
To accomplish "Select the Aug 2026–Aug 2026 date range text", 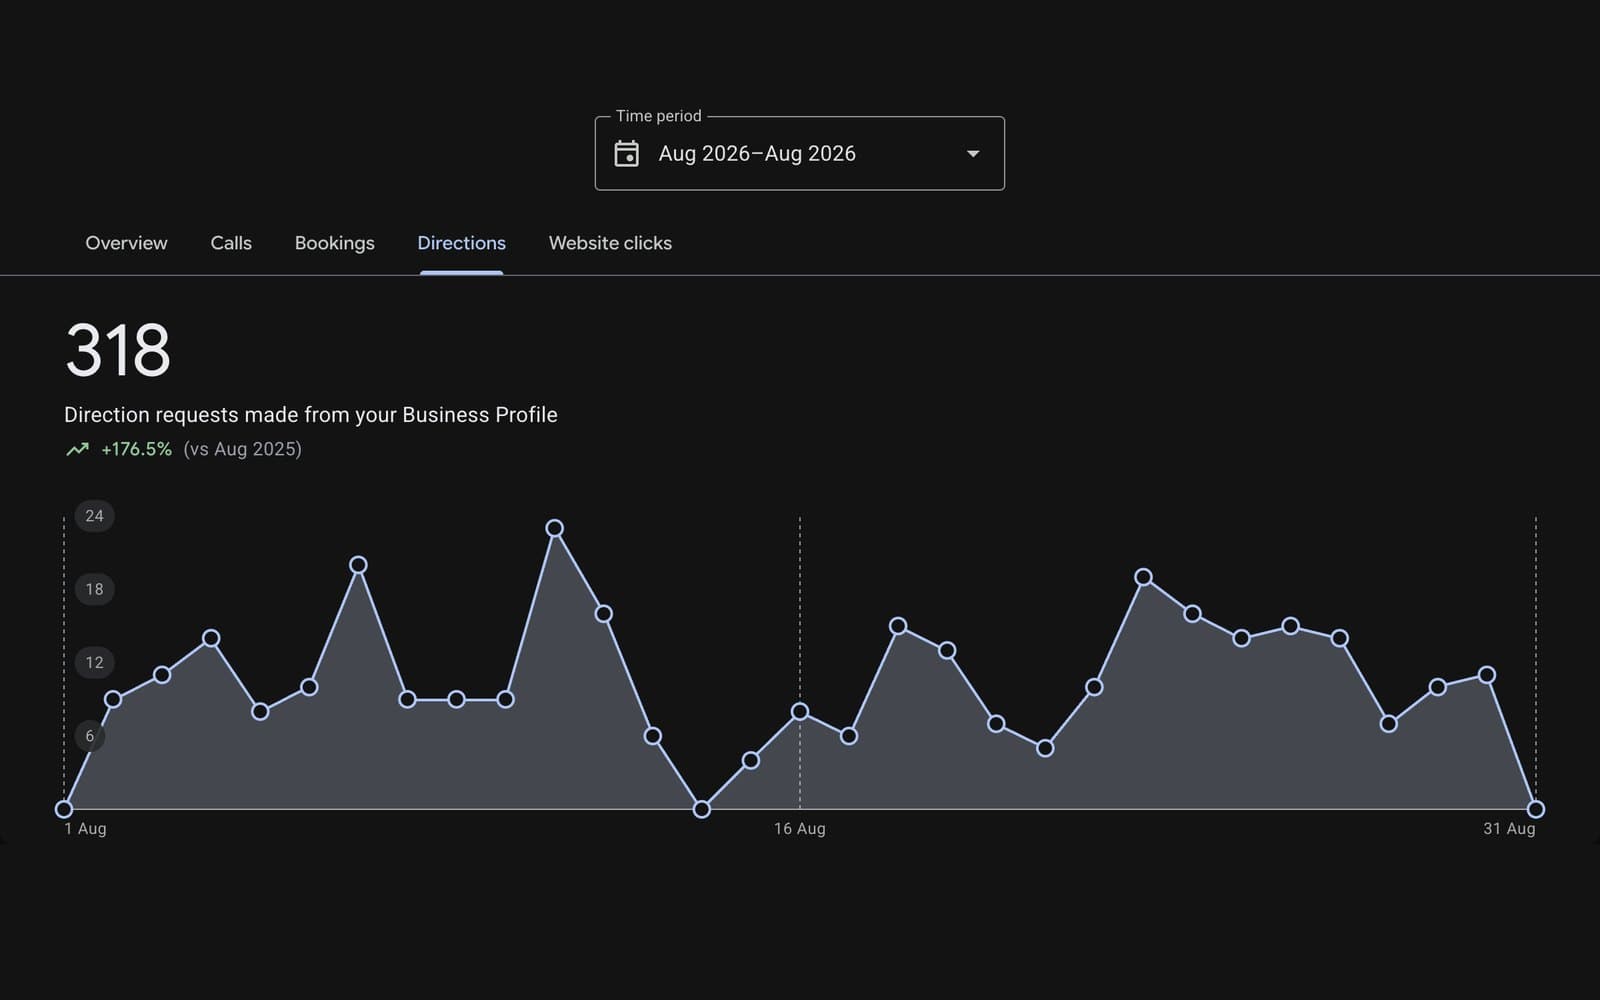I will click(757, 153).
